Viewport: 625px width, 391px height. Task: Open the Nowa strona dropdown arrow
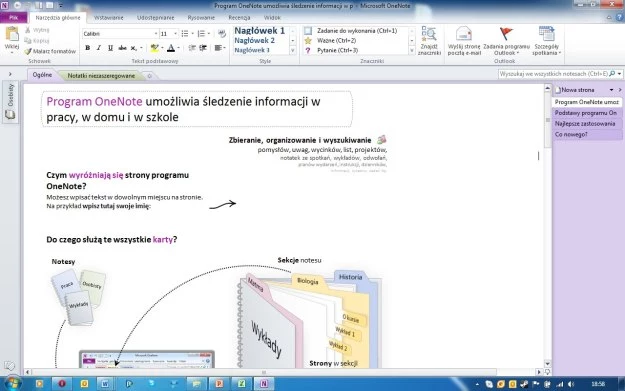coord(611,90)
